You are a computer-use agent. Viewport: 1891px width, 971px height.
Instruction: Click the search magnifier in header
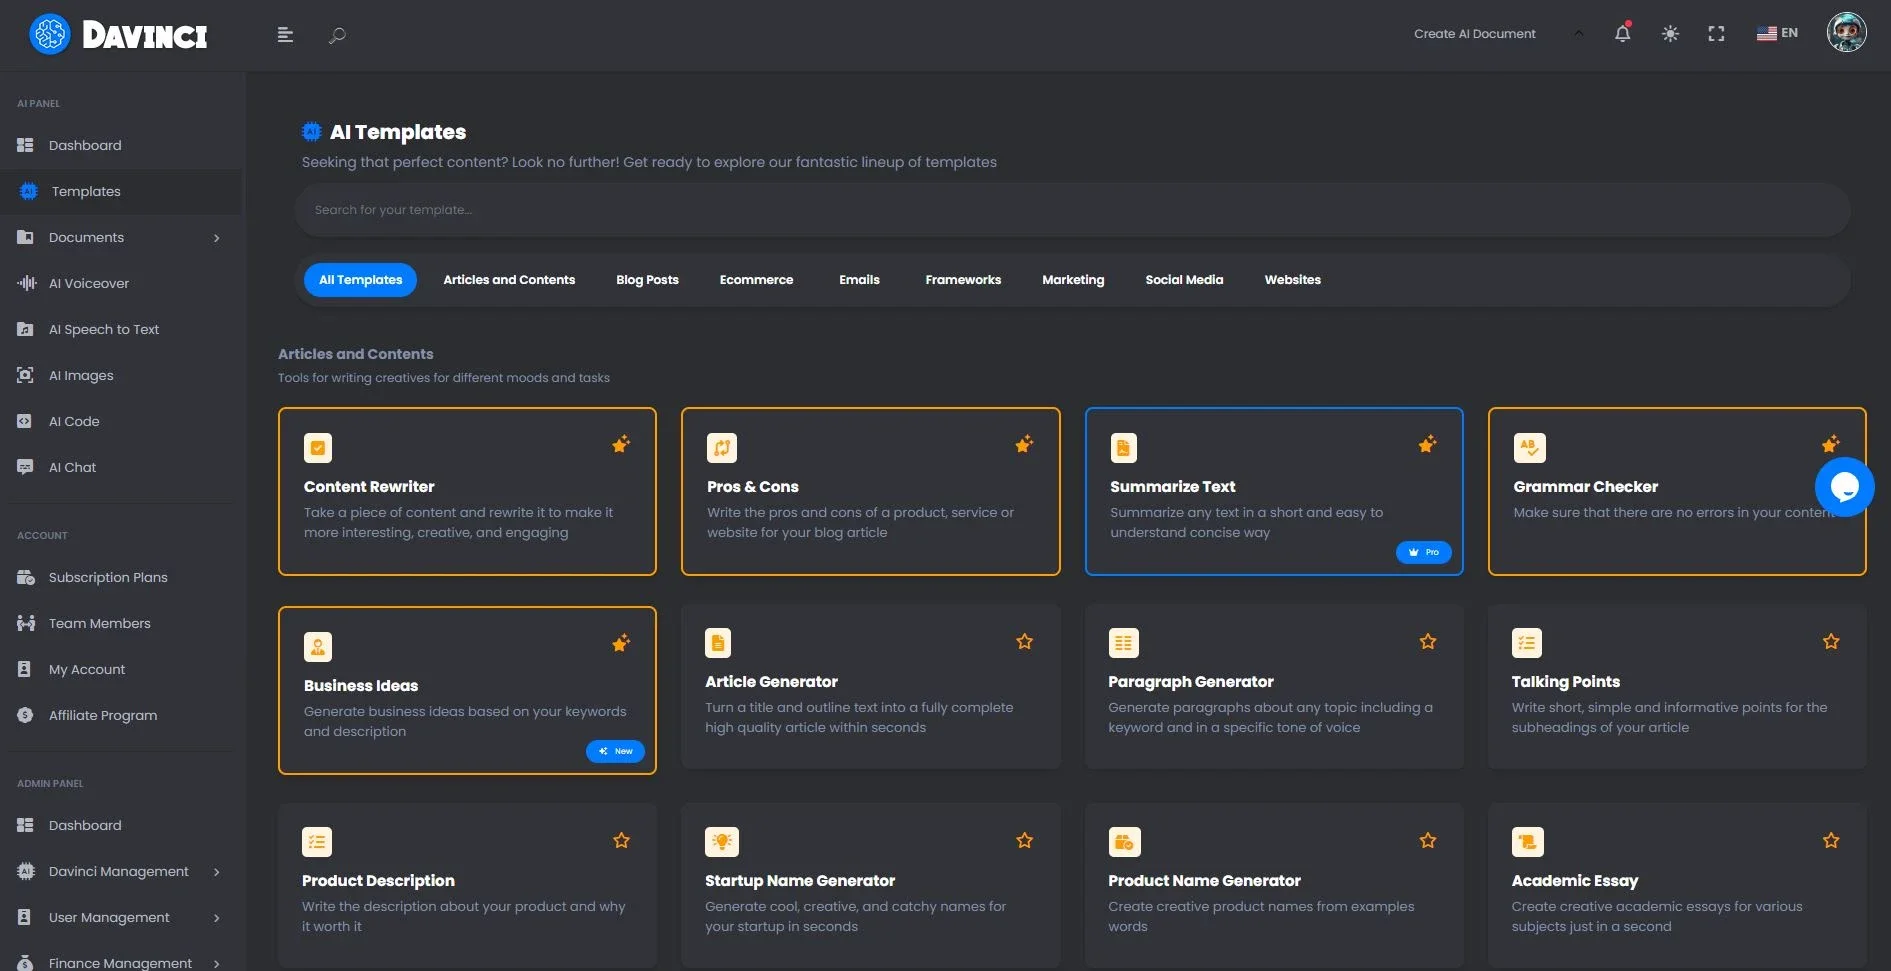pos(337,35)
